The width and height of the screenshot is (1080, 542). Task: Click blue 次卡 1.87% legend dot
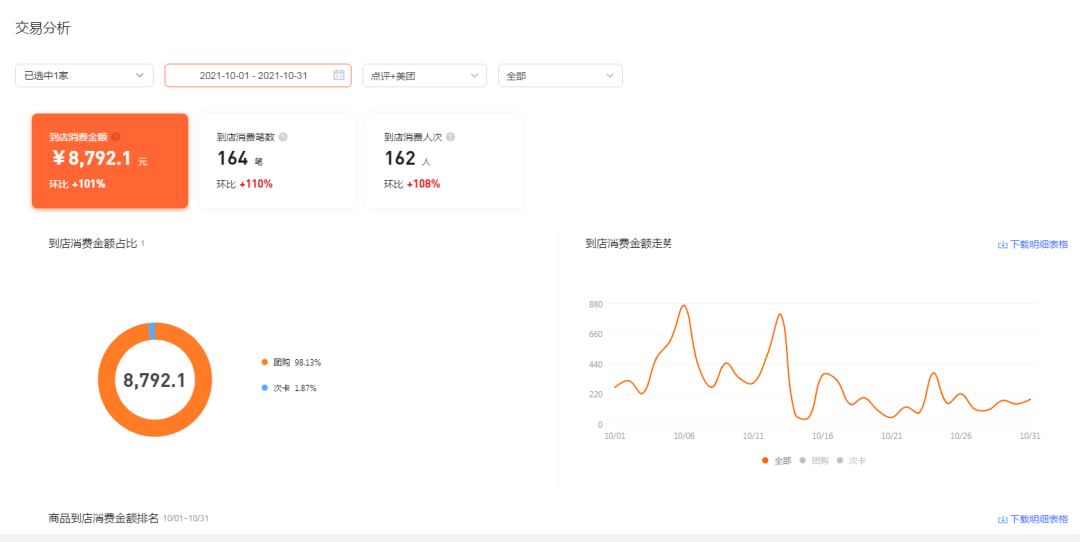coord(265,388)
